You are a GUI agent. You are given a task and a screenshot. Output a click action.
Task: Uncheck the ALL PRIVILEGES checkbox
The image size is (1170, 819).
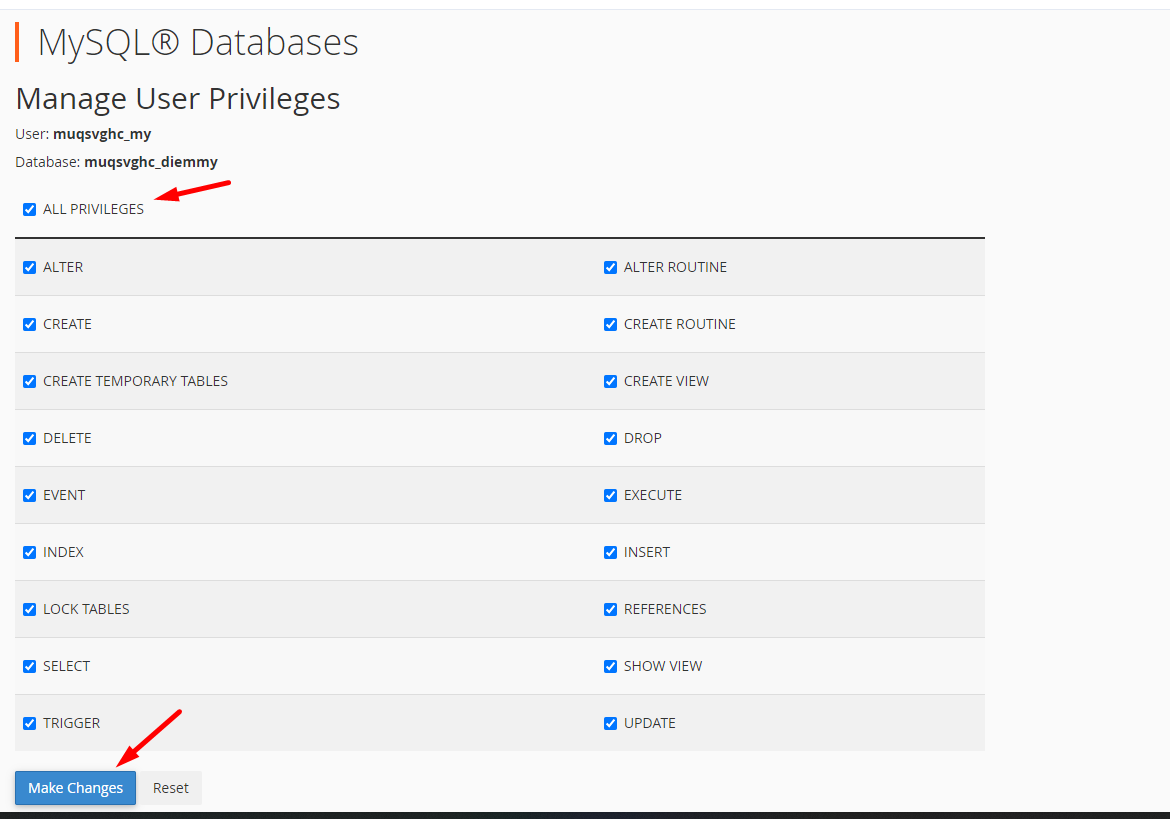(x=30, y=210)
